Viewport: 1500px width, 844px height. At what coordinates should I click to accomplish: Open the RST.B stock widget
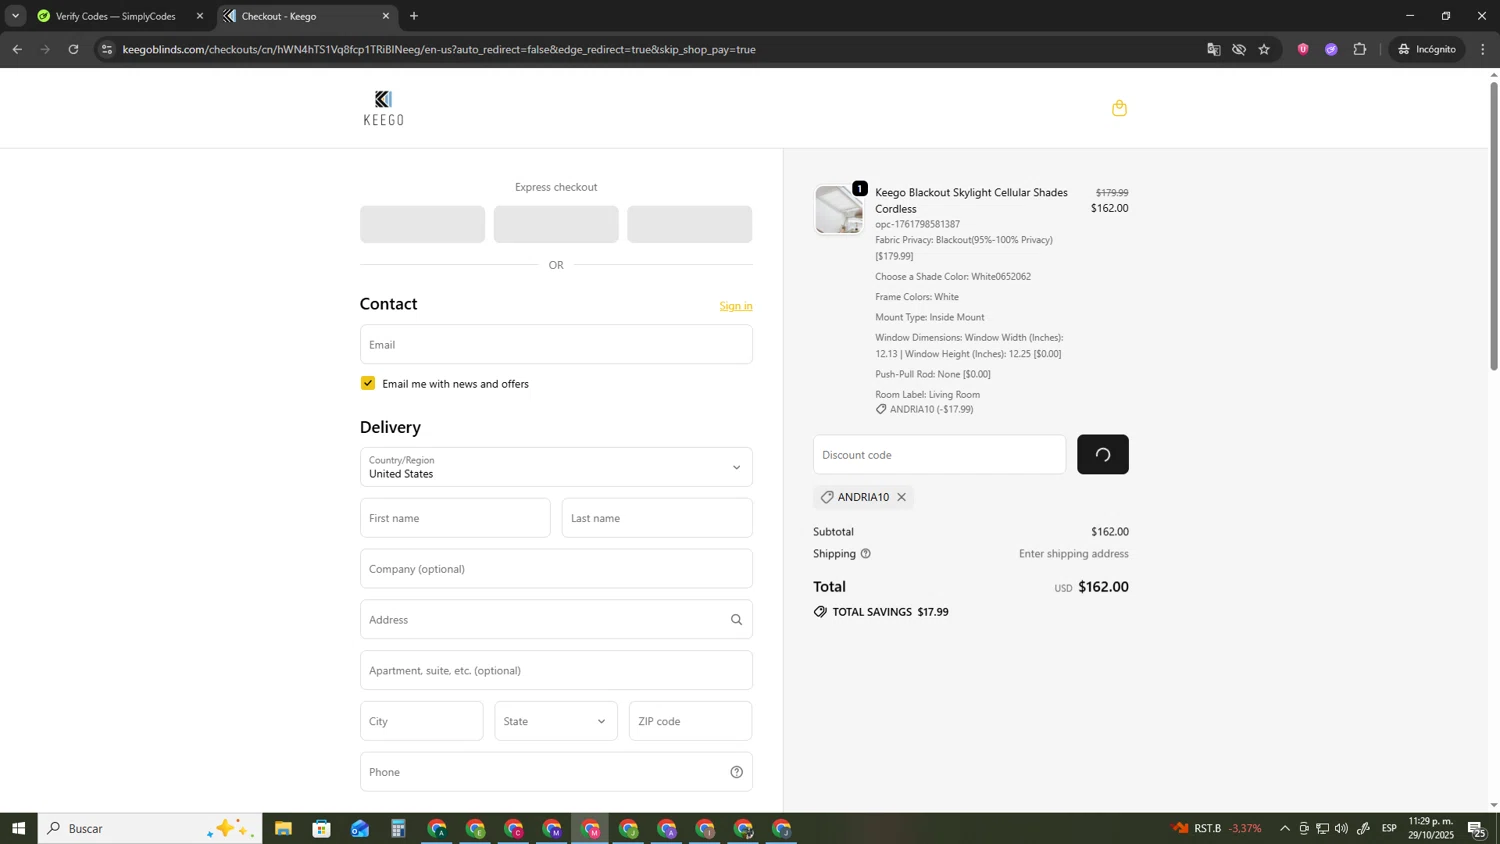click(1217, 829)
